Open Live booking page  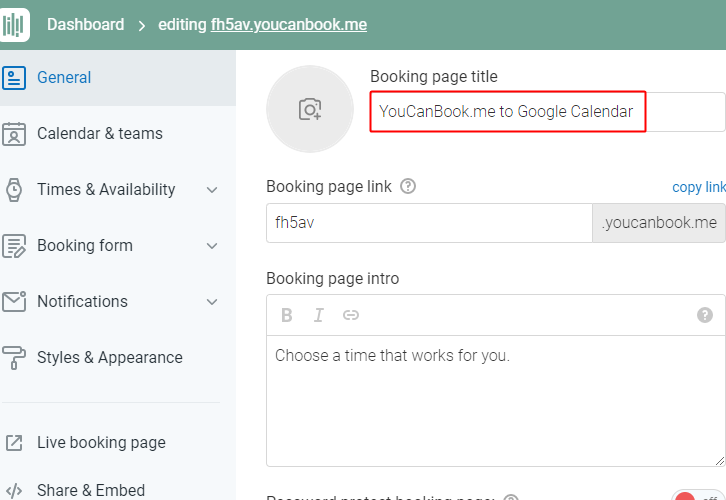point(101,443)
